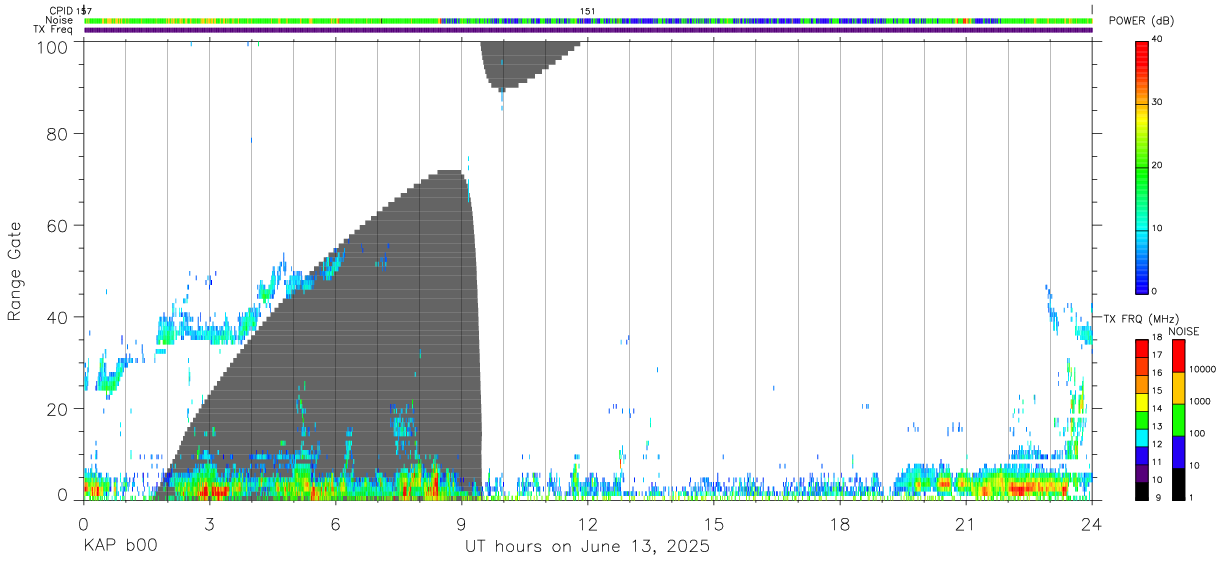Image resolution: width=1228 pixels, height=567 pixels.
Task: Click the 1000 label on the NOISE legend
Action: [x=1199, y=400]
